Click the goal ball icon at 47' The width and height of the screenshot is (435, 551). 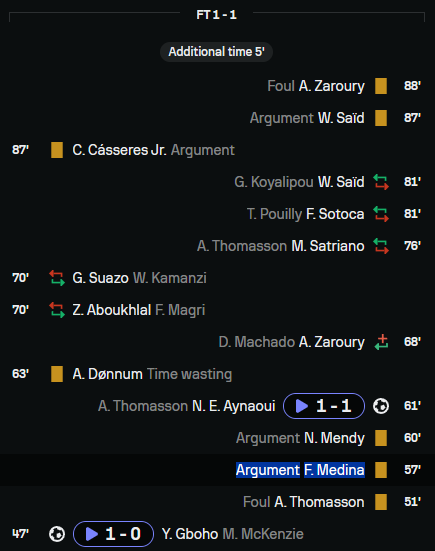pos(57,534)
